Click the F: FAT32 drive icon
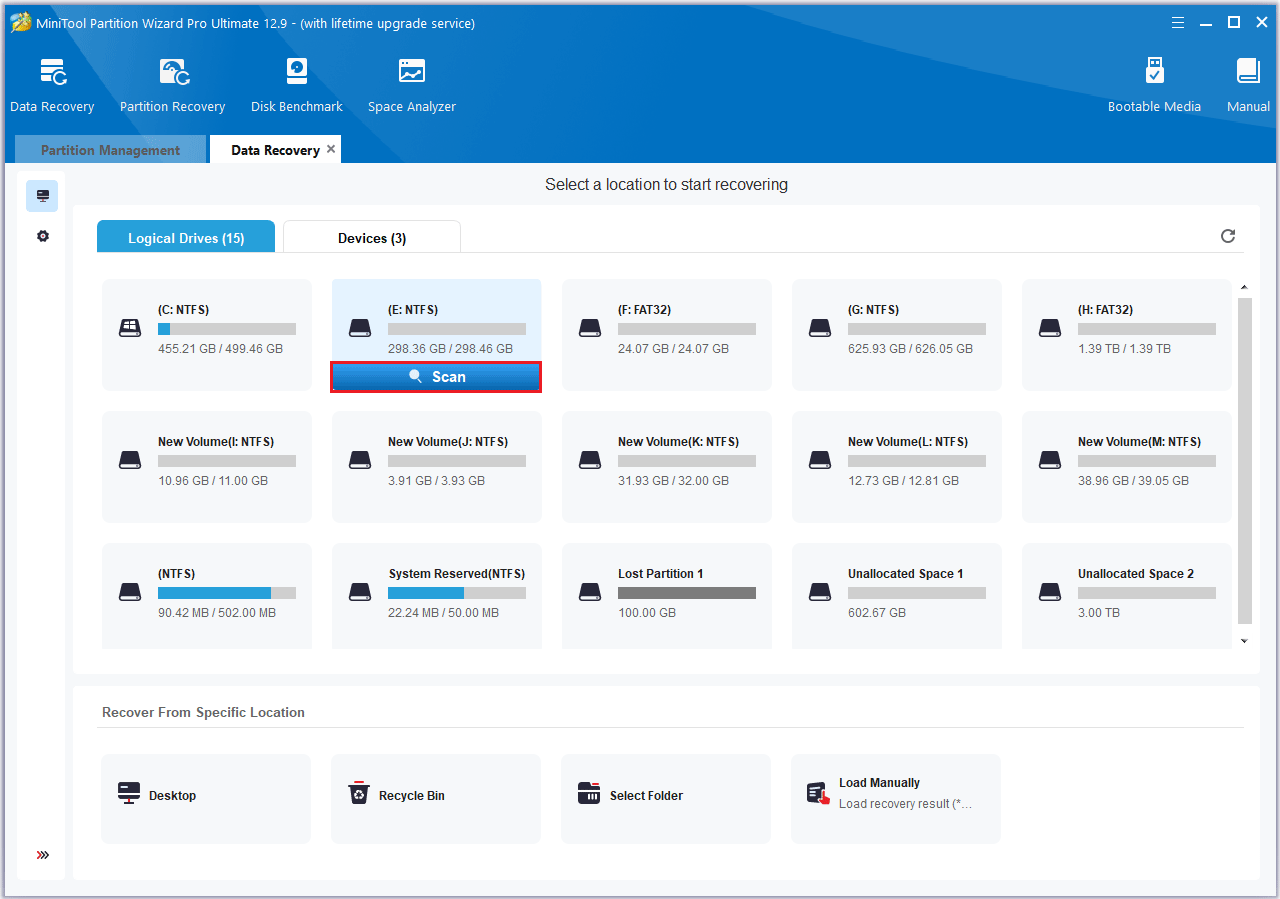Screen dimensions: 1280x899 (590, 328)
